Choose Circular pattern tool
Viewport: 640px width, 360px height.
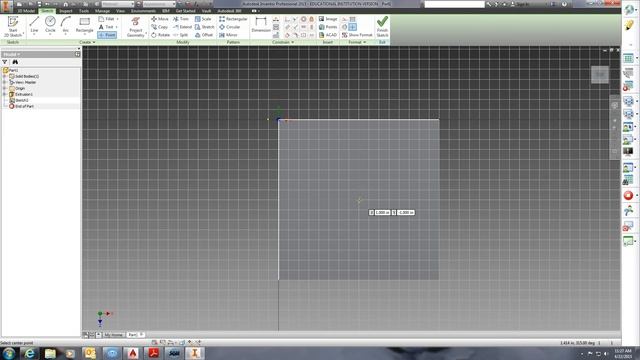pos(229,27)
